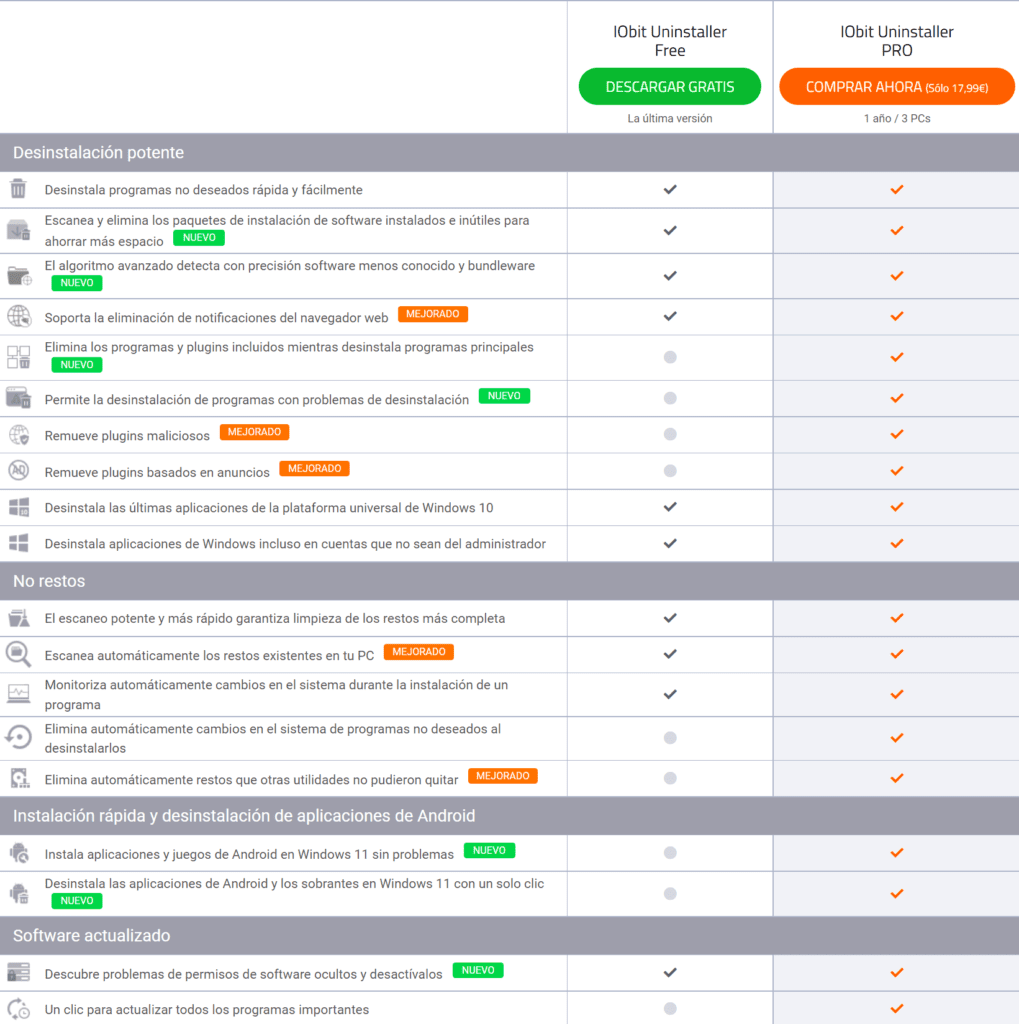Click the trash can icon for uninstalling unwanted programs
Viewport: 1019px width, 1024px height.
click(x=18, y=189)
